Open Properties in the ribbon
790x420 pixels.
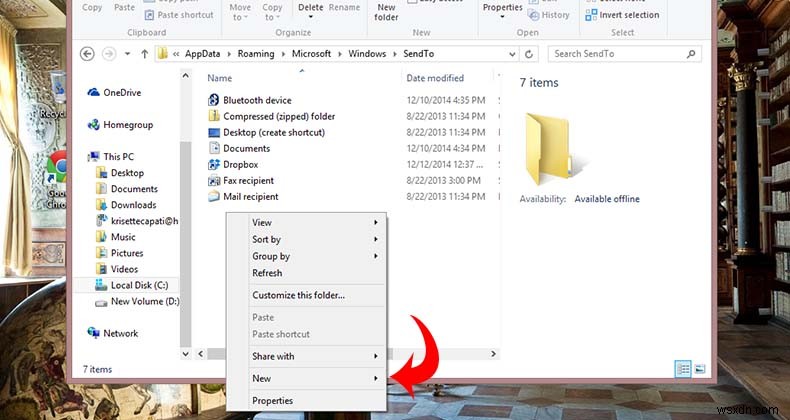click(502, 11)
